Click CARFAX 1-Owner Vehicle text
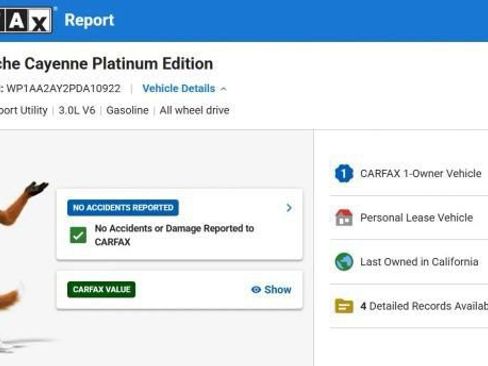The width and height of the screenshot is (488, 366). 421,173
